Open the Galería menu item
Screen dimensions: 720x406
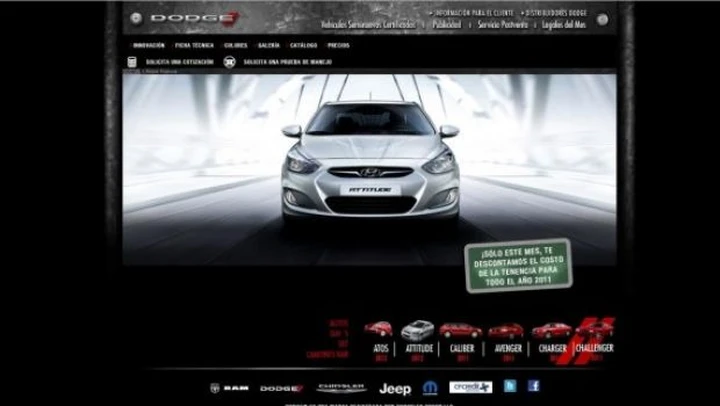269,45
